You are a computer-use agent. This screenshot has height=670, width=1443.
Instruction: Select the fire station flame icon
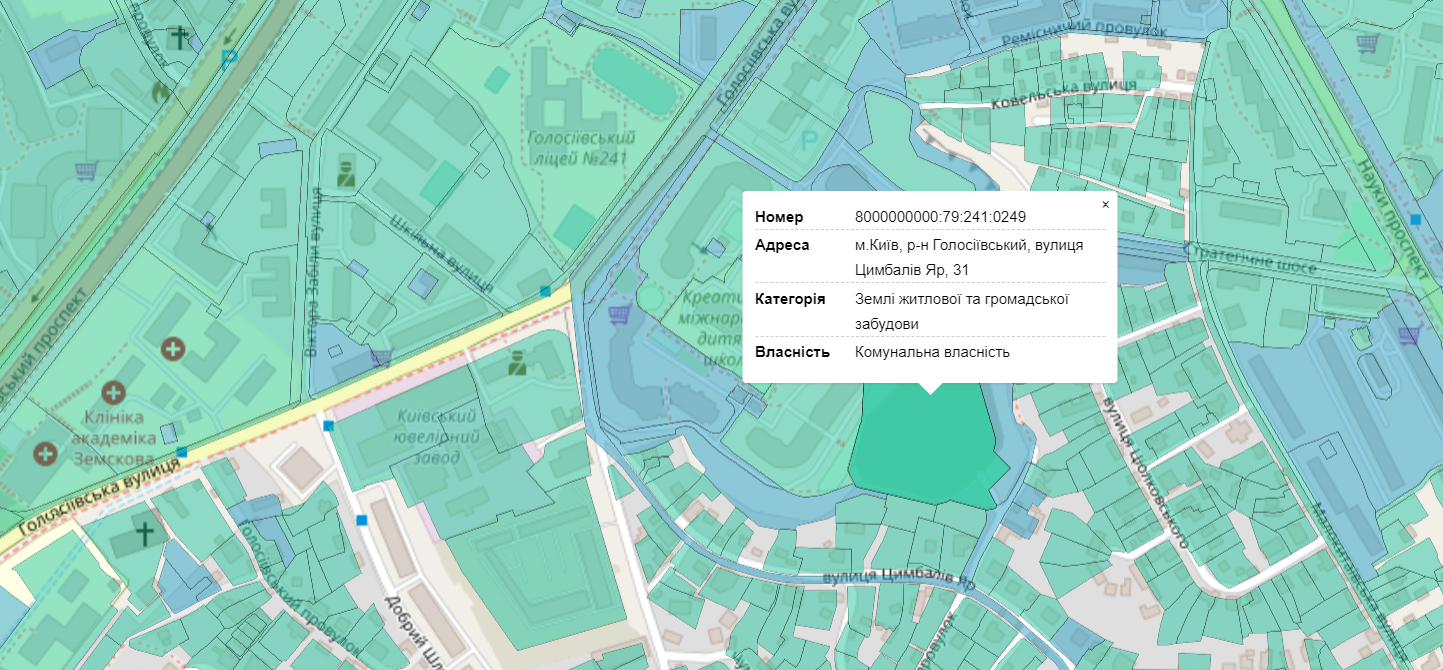(160, 91)
